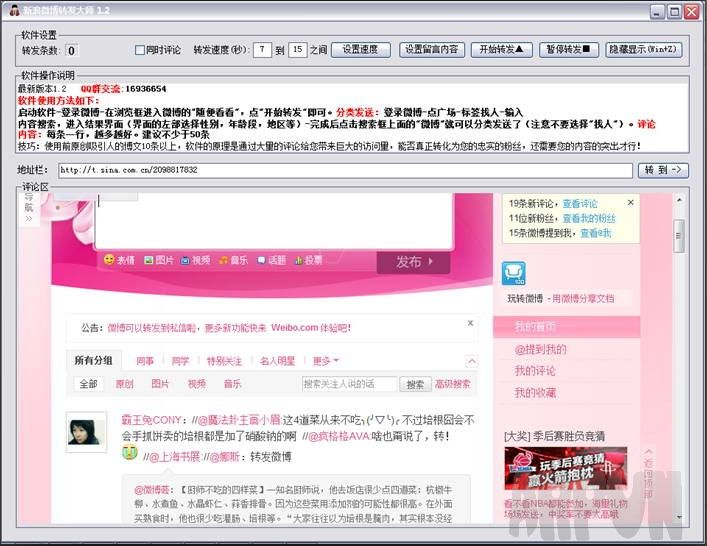Filter feed by 音乐
Image resolution: width=707 pixels, height=546 pixels.
tap(233, 384)
